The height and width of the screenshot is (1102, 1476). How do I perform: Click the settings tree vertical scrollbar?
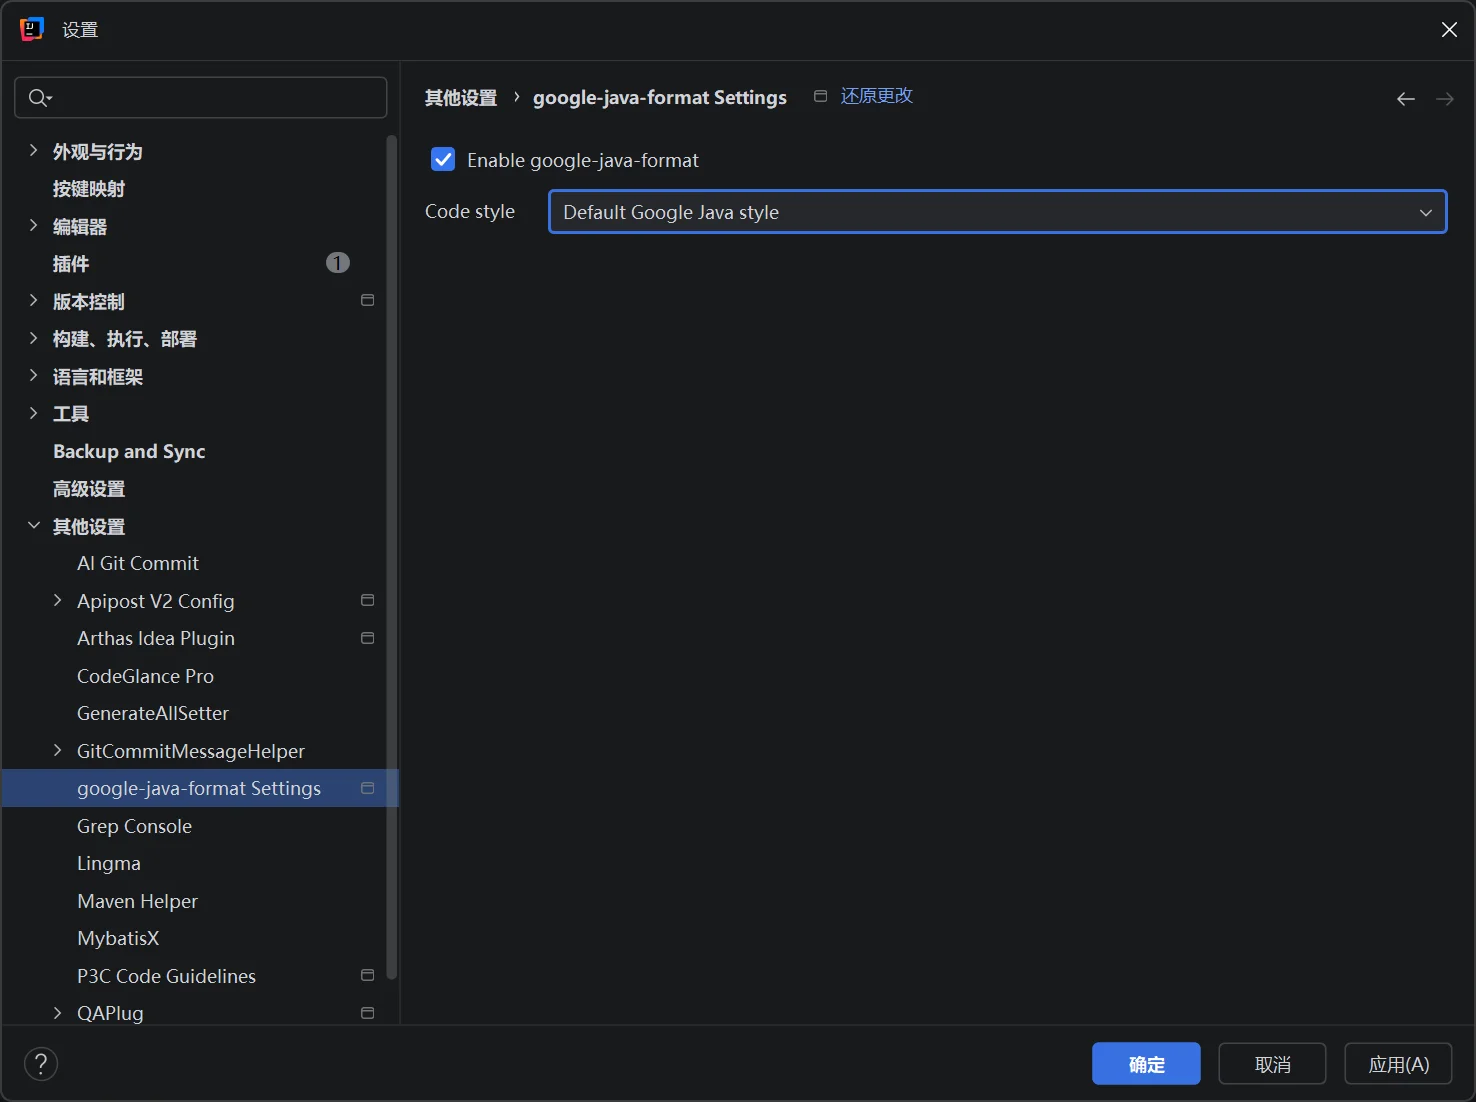[391, 558]
